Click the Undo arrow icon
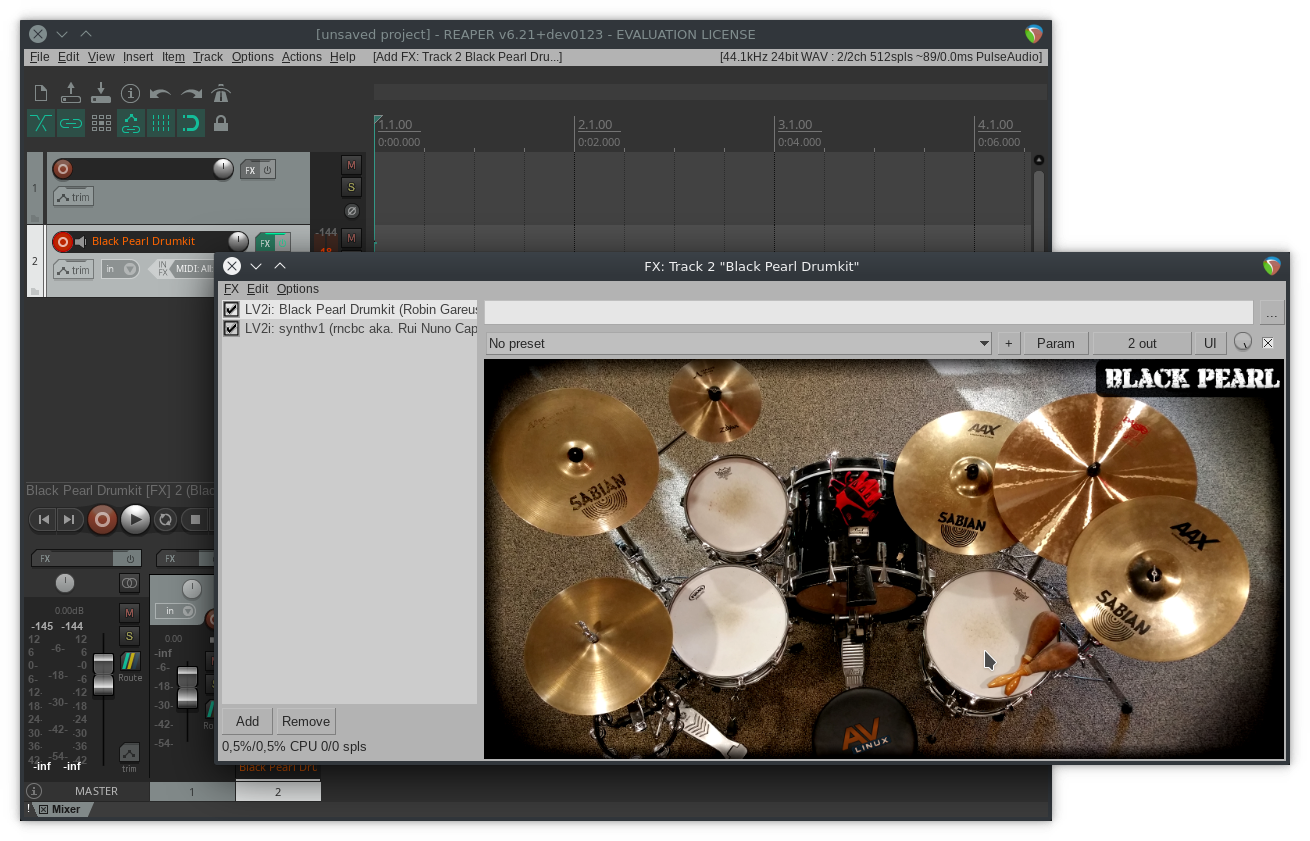 [160, 93]
